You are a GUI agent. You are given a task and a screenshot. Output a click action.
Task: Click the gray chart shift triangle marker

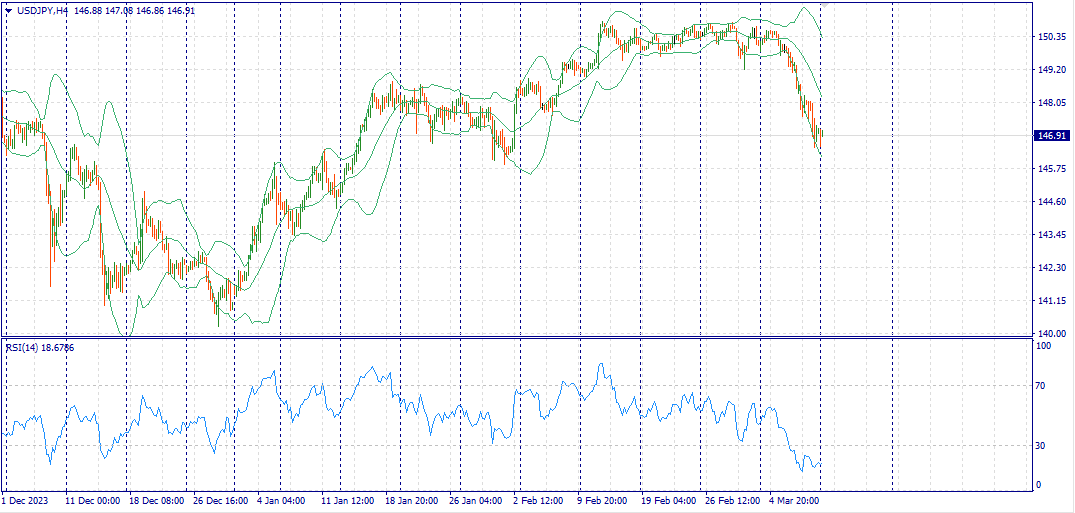(x=822, y=5)
